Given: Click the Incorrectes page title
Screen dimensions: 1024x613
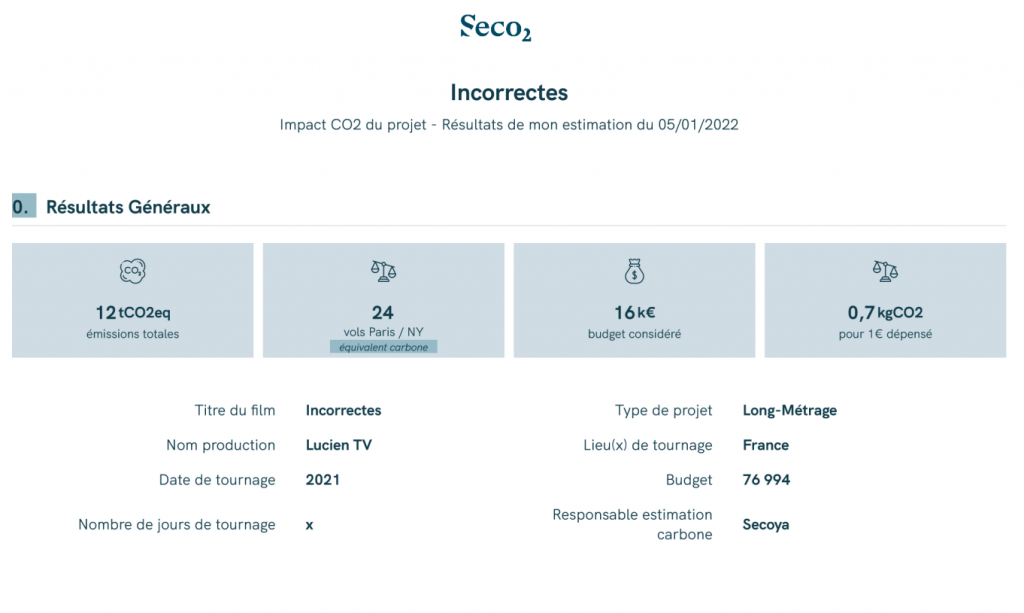Looking at the screenshot, I should (509, 93).
